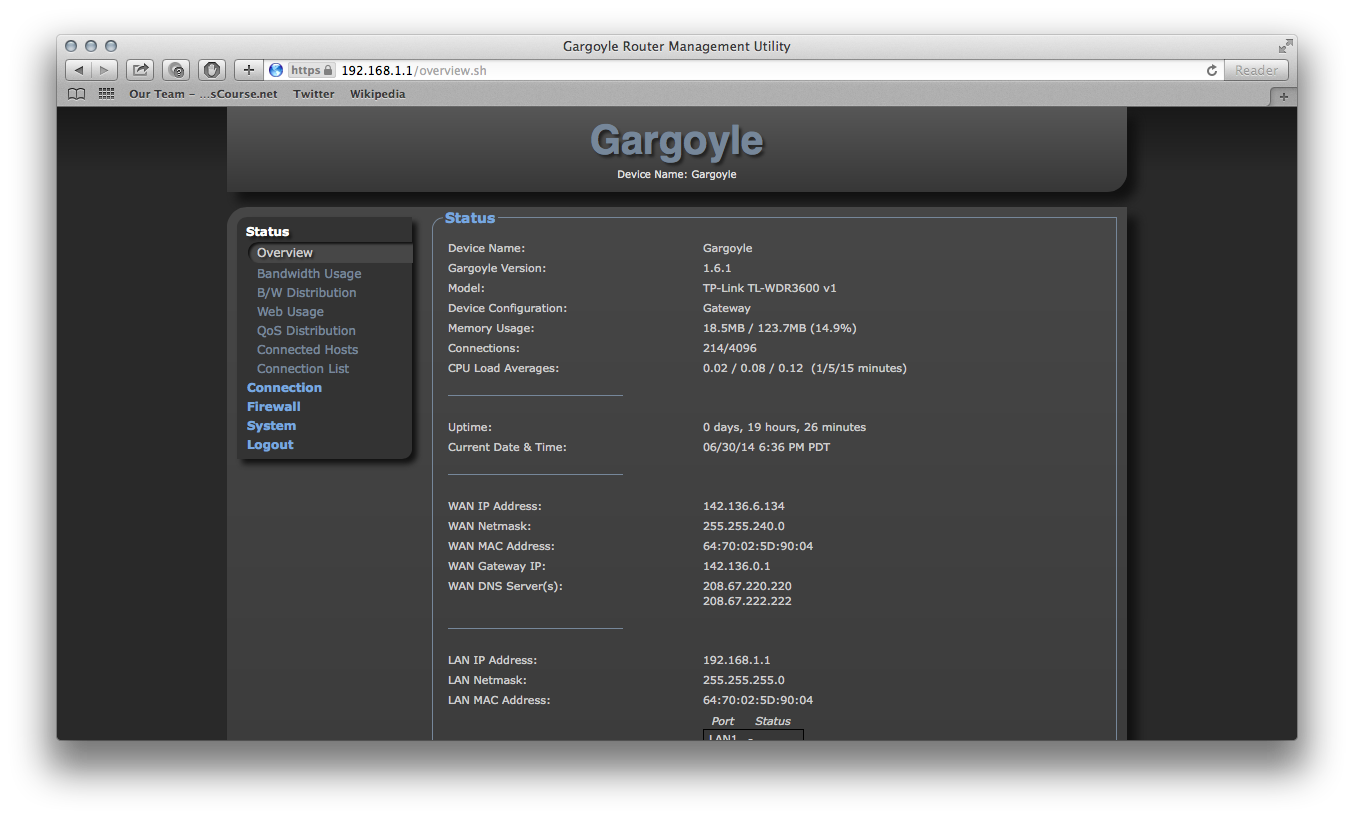This screenshot has width=1354, height=819.
Task: Click the model value TP-Link TL-WDR3600 v1
Action: pos(770,288)
